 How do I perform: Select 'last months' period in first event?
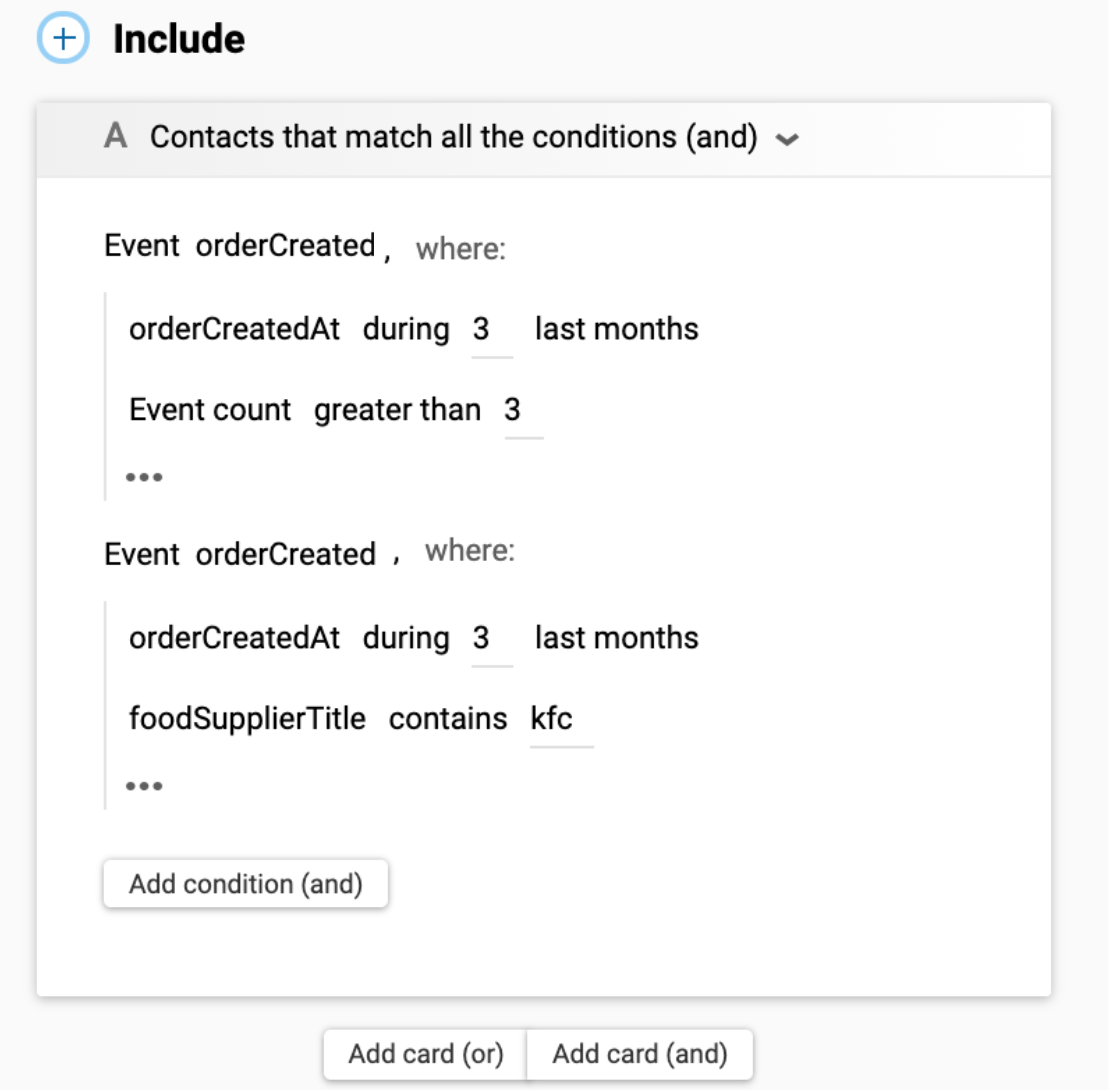pyautogui.click(x=616, y=329)
